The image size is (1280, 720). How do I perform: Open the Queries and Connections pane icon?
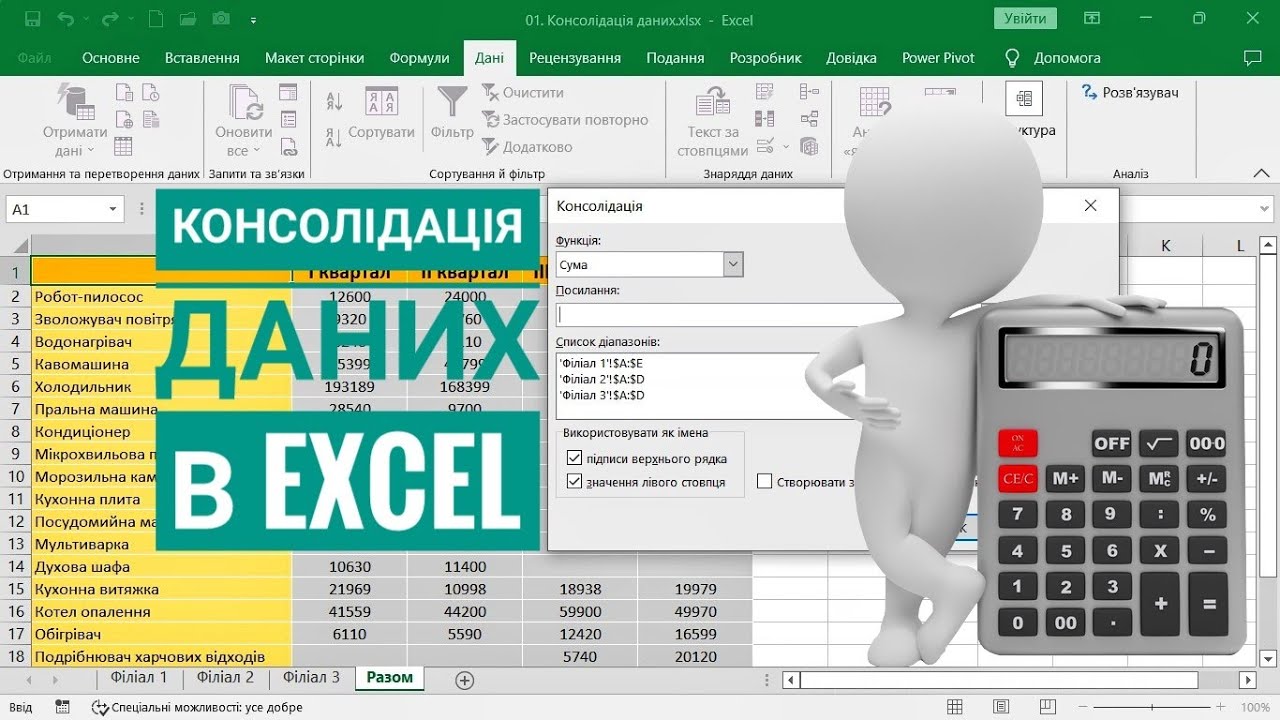coord(289,93)
